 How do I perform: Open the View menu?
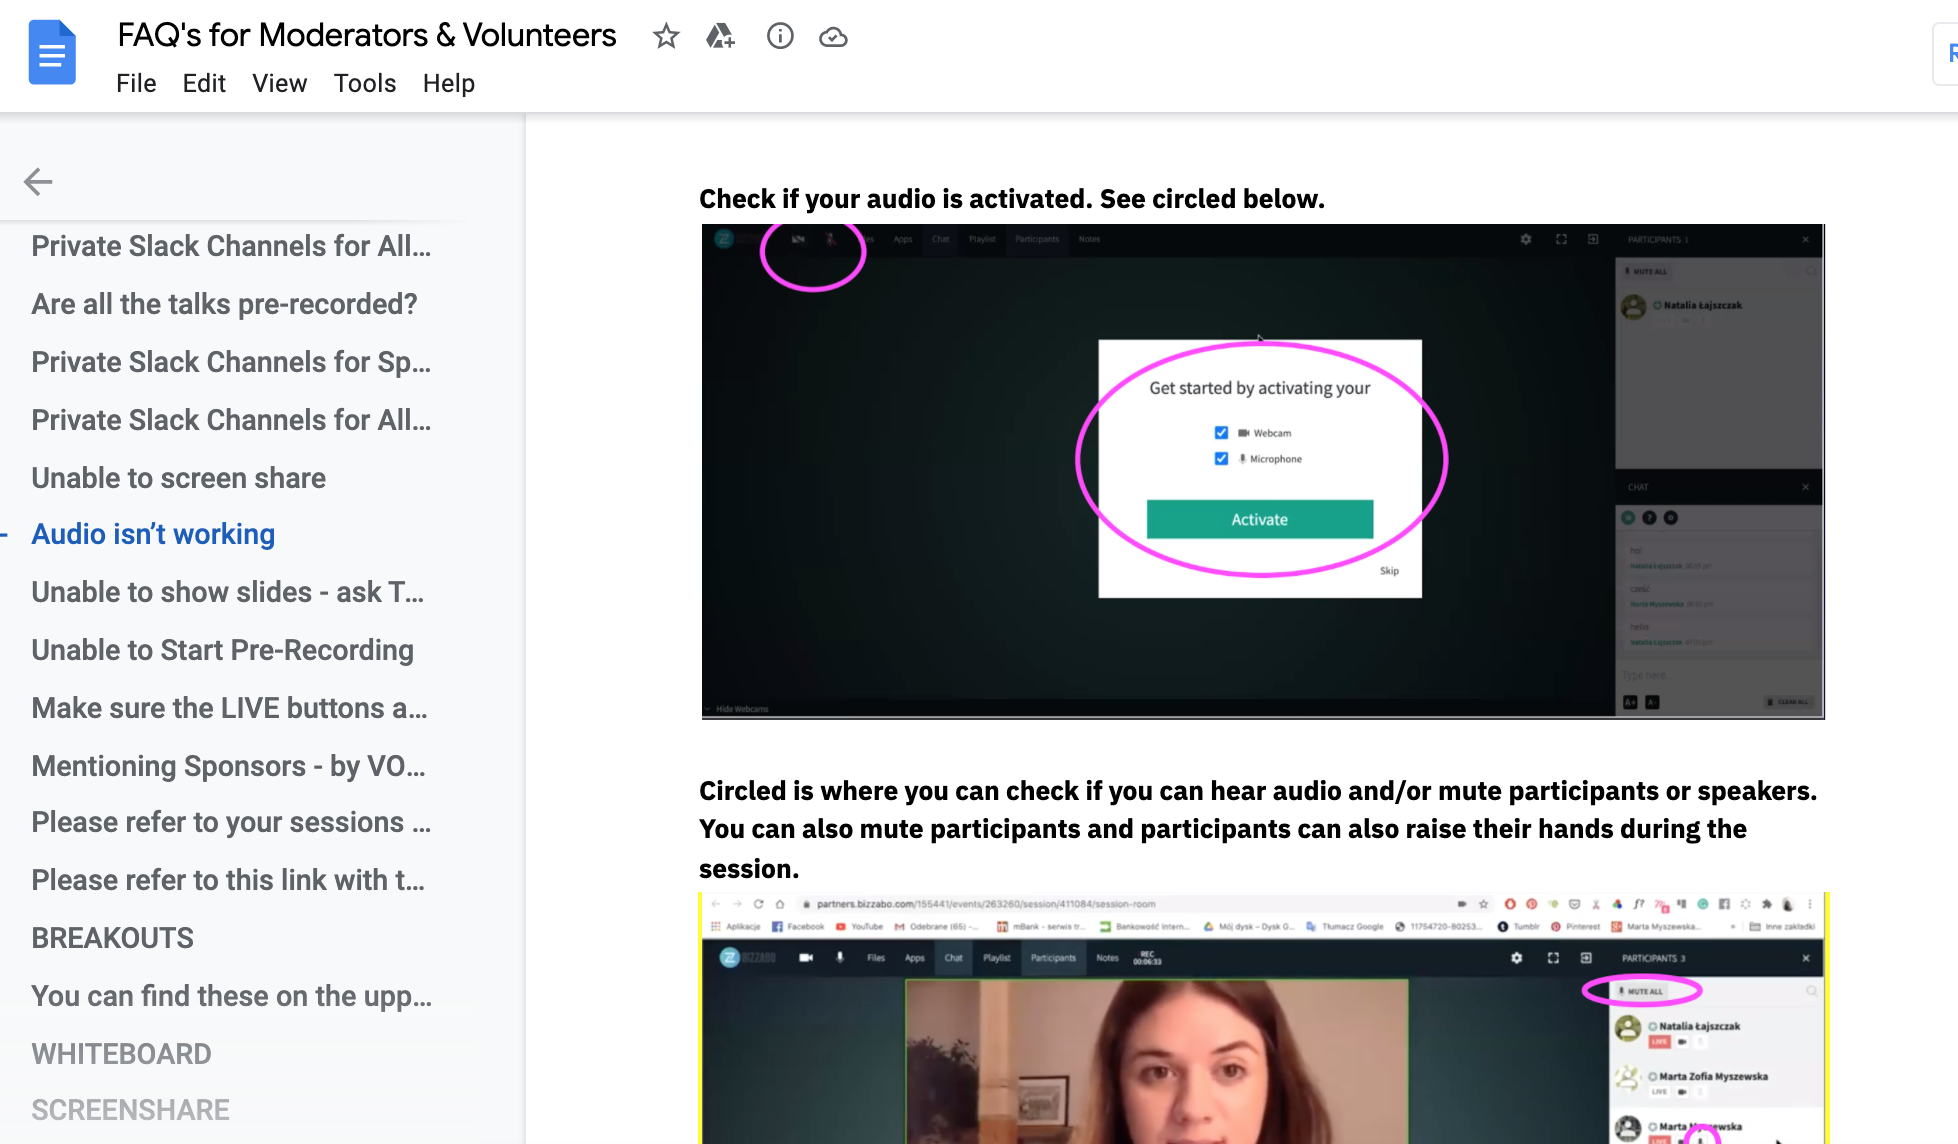click(279, 83)
